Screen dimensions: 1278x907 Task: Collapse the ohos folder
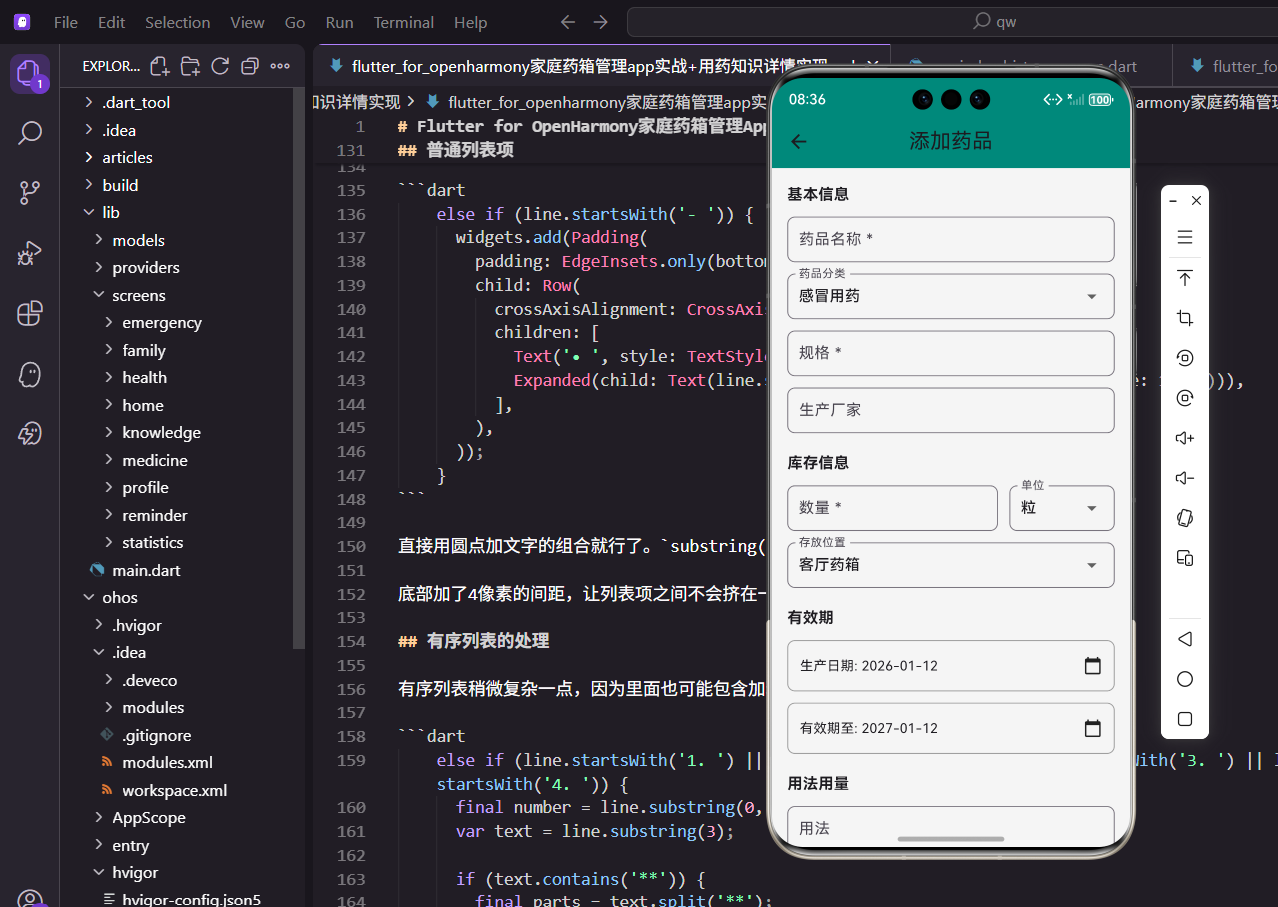(119, 597)
